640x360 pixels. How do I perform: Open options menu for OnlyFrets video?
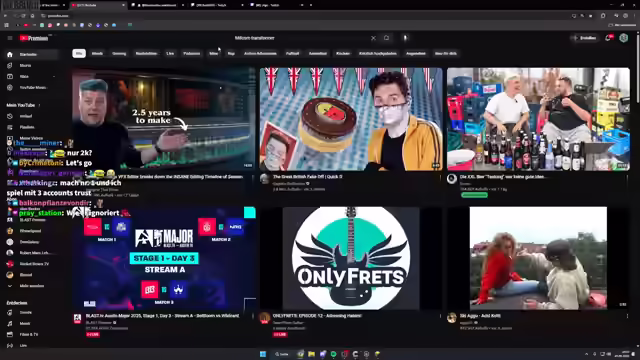pos(440,316)
